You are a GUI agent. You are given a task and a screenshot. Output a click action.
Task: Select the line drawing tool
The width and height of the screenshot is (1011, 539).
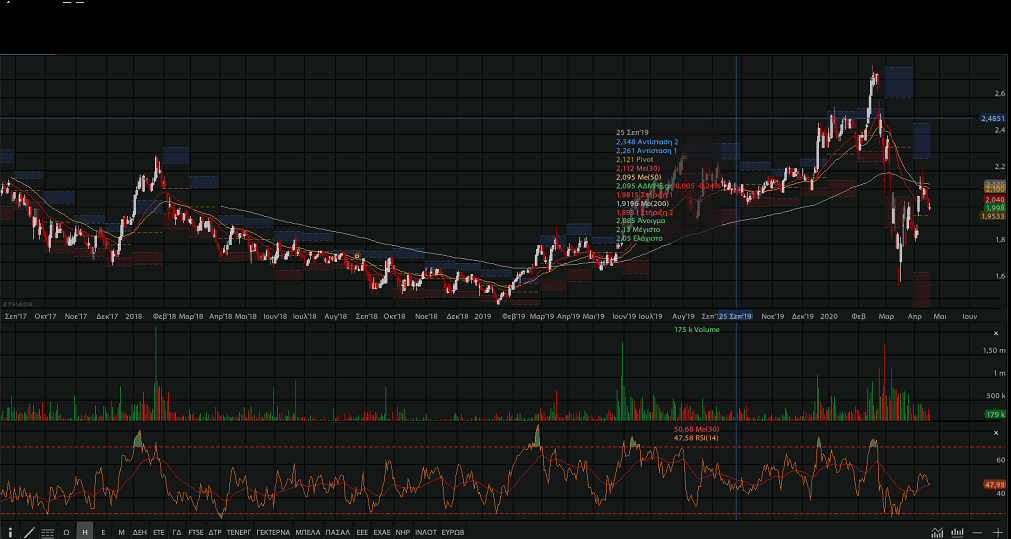click(x=29, y=532)
